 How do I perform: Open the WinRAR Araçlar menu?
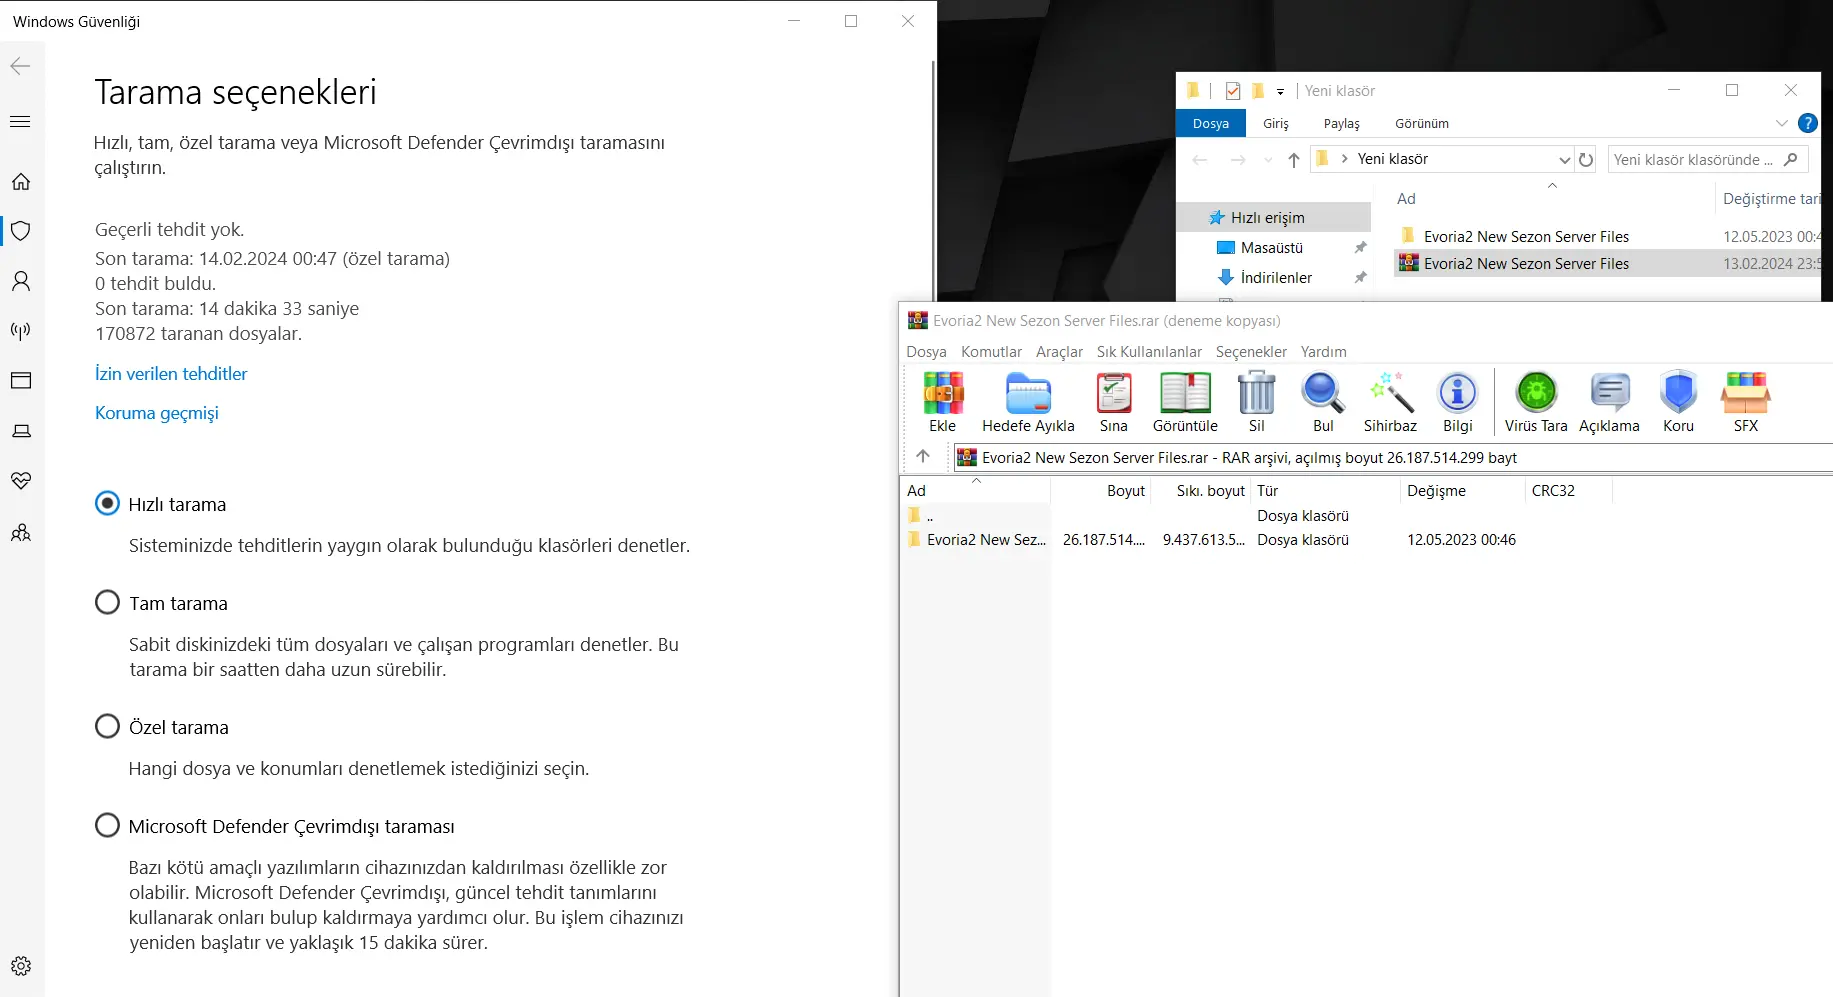click(x=1059, y=352)
